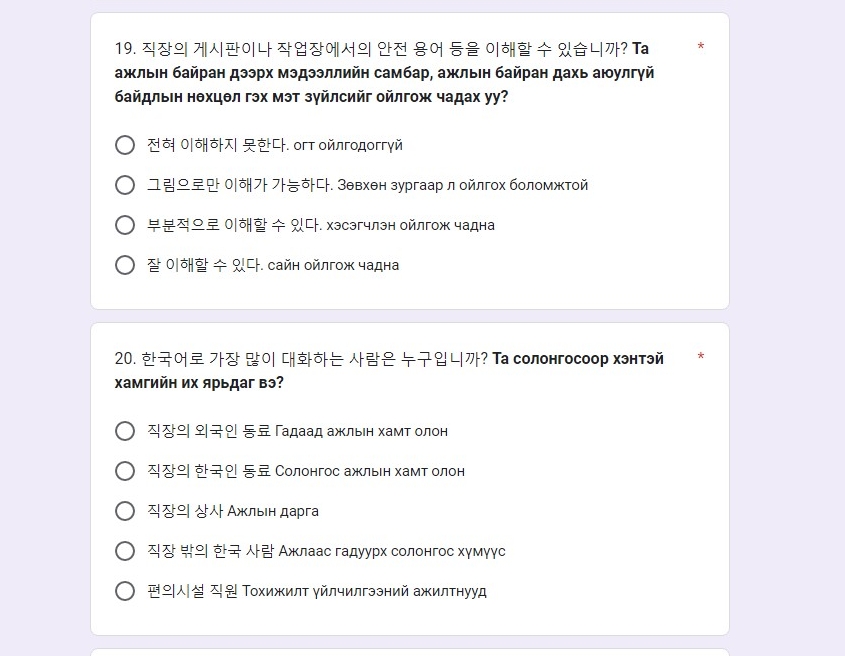Image resolution: width=845 pixels, height=656 pixels.
Task: Click the 'огт ойлгодоггүй' answer label
Action: (x=348, y=146)
